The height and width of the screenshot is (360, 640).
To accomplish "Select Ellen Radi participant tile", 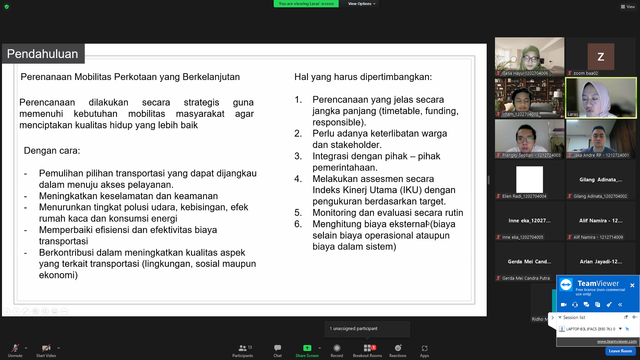I will pos(530,180).
